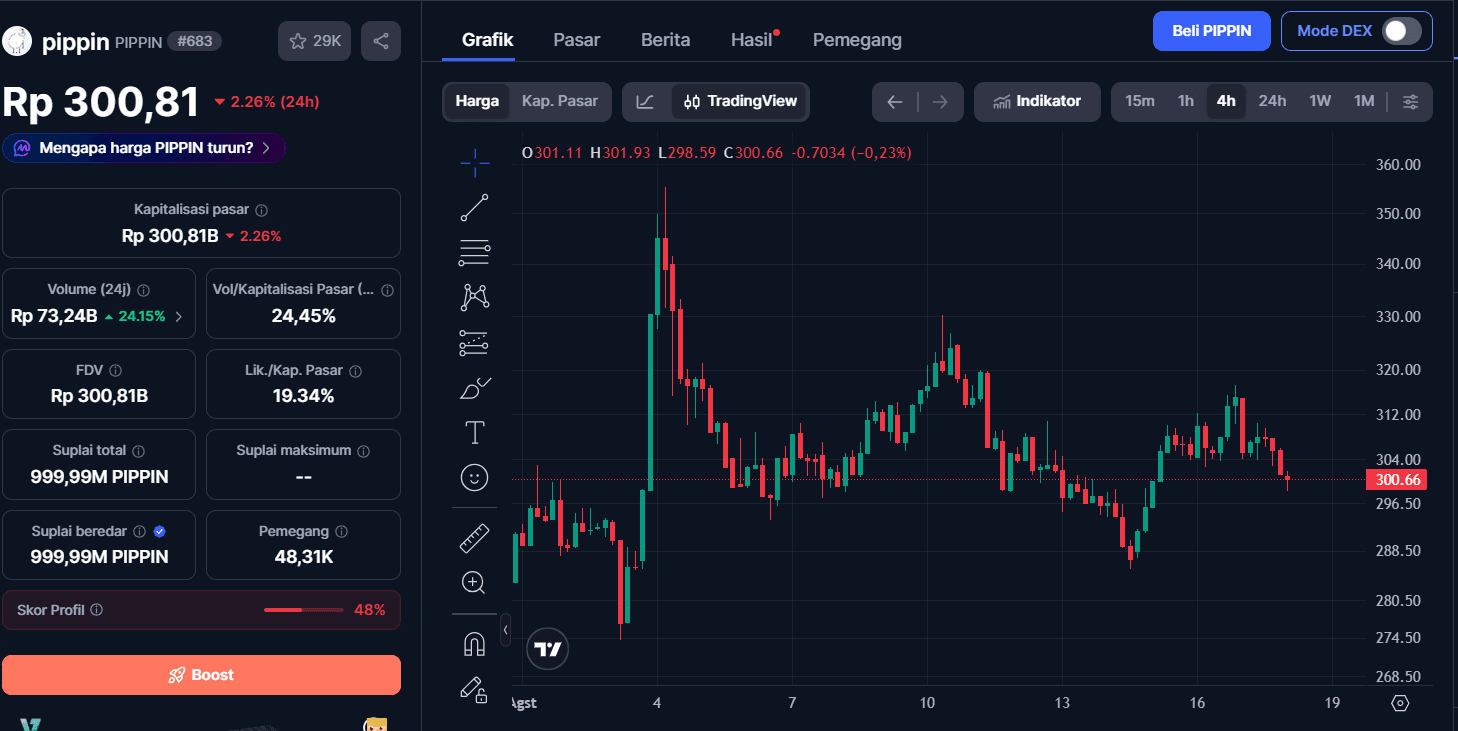Open the Indikator dropdown
Viewport: 1458px width, 731px height.
click(1037, 101)
